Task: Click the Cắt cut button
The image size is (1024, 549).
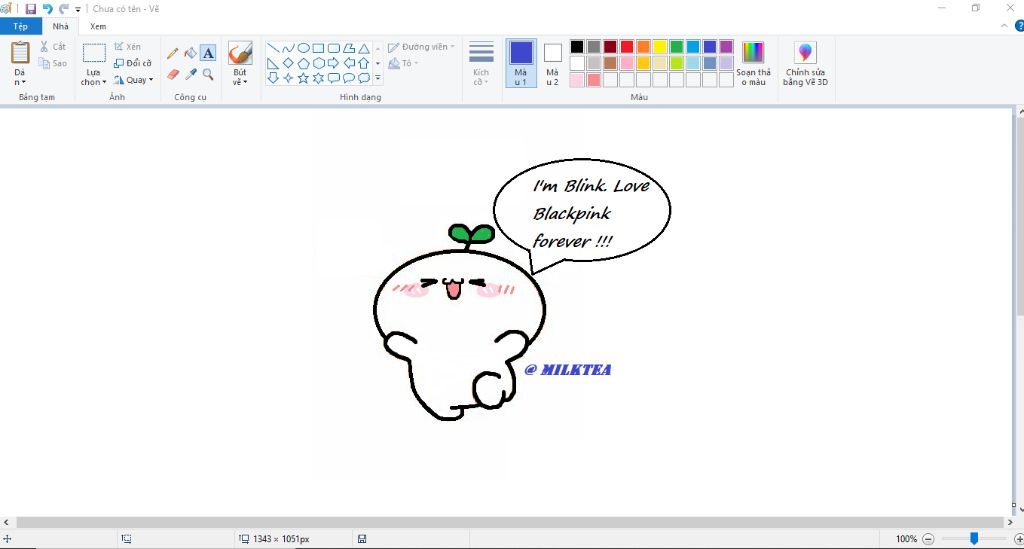Action: click(x=53, y=46)
